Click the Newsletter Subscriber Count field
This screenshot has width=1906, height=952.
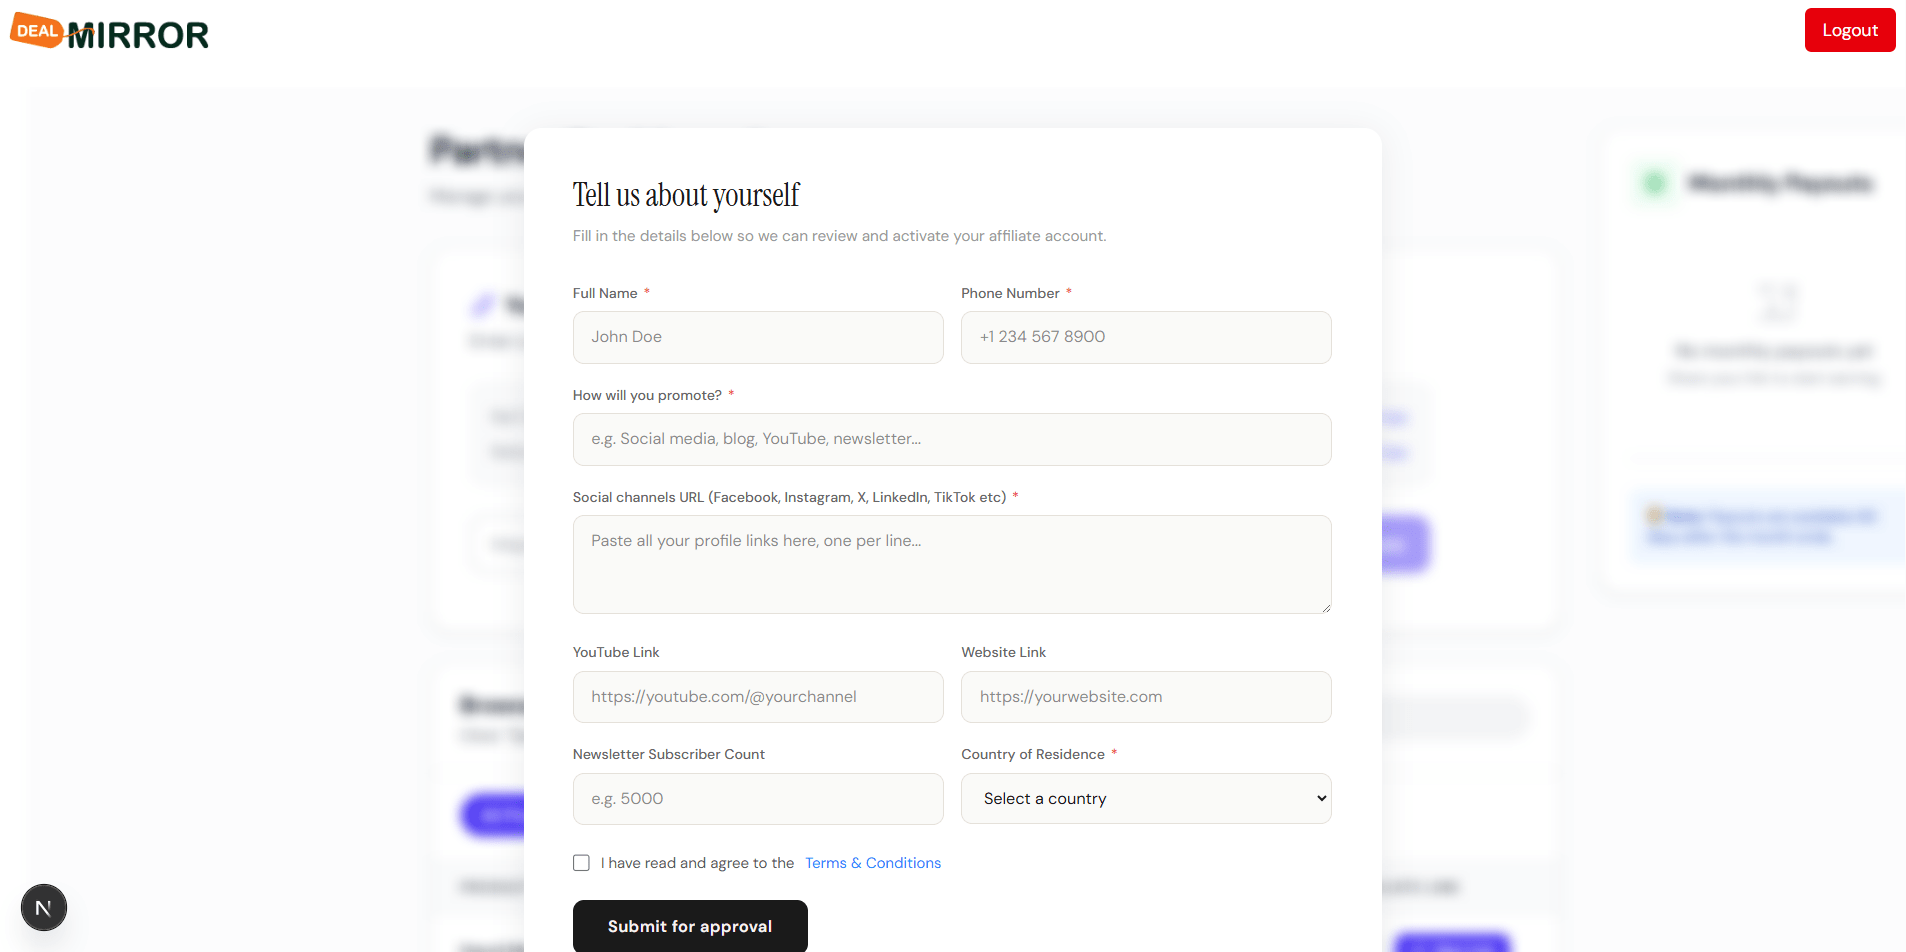point(757,798)
